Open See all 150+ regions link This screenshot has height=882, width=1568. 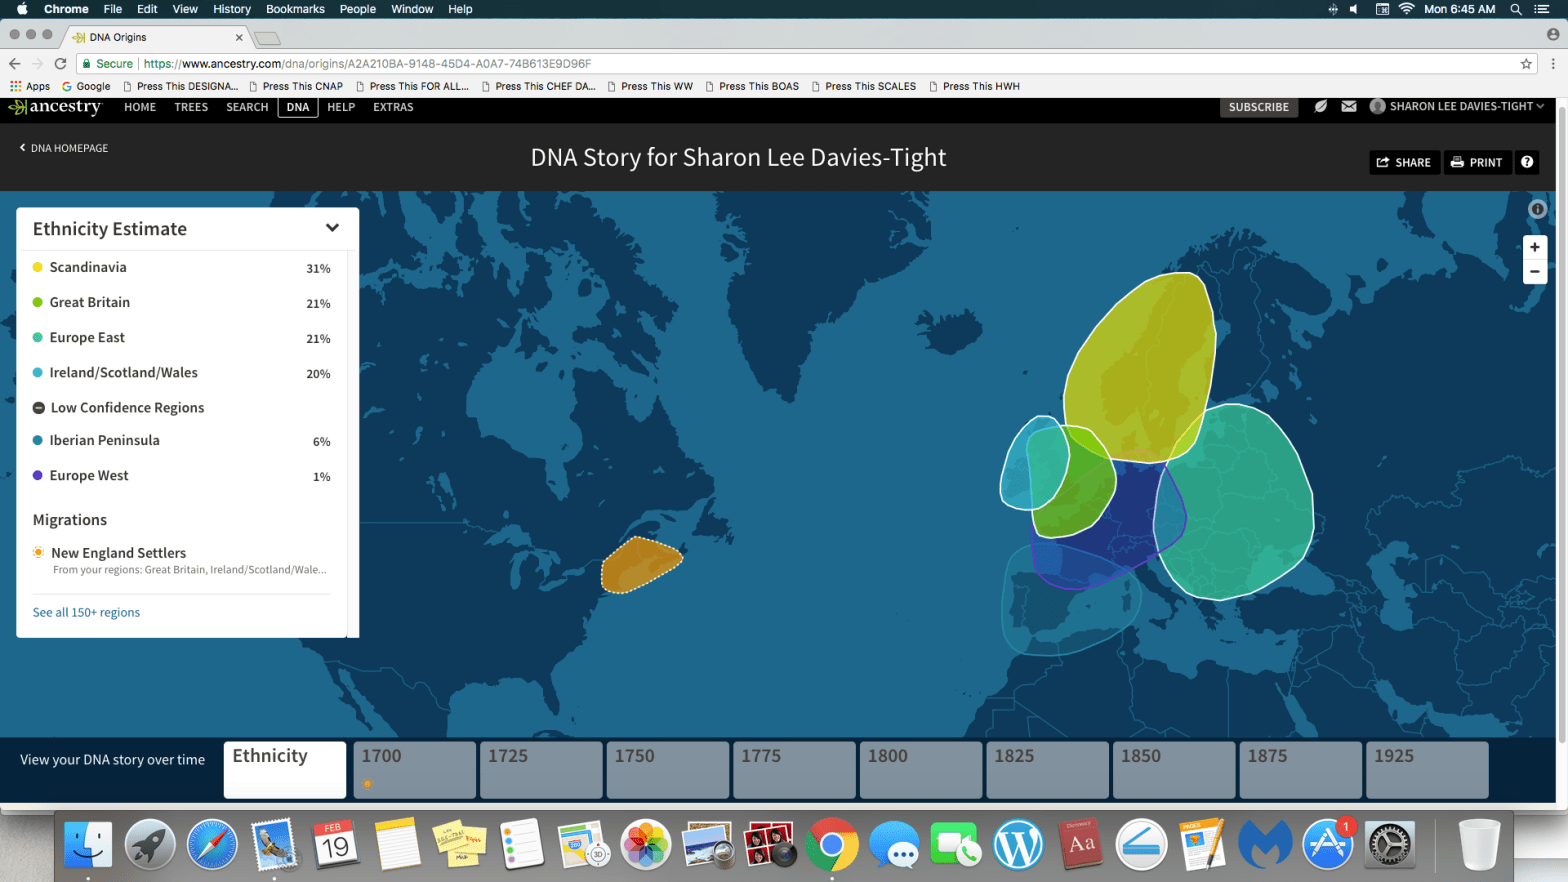point(86,612)
